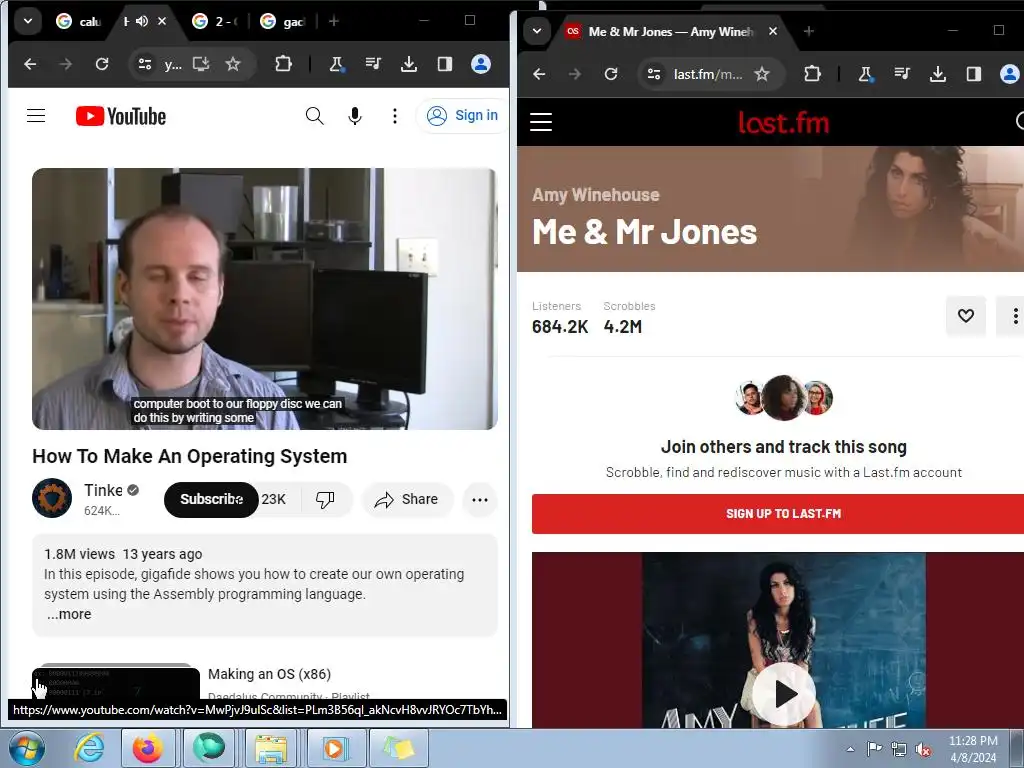The image size is (1024, 768).
Task: Reload the Last.fm page
Action: pos(611,74)
